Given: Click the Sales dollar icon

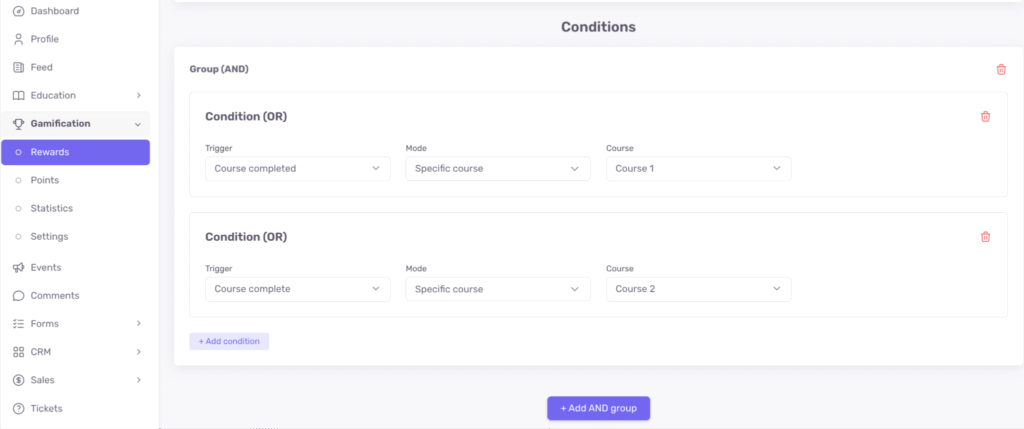Looking at the screenshot, I should [19, 380].
